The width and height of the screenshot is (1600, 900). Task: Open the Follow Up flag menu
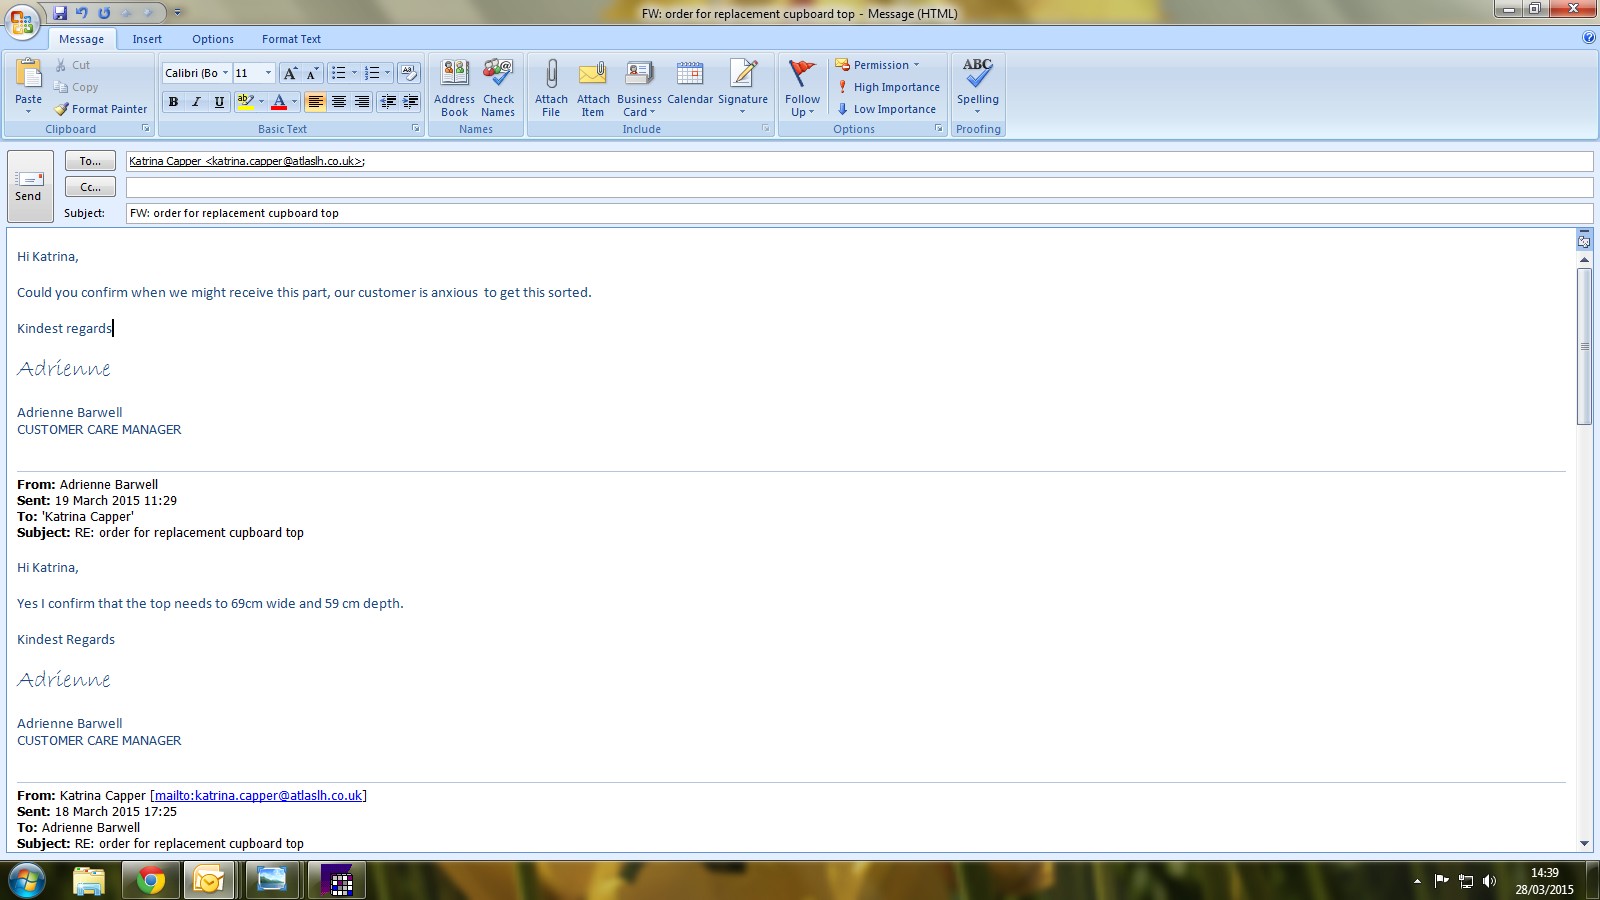[x=802, y=88]
